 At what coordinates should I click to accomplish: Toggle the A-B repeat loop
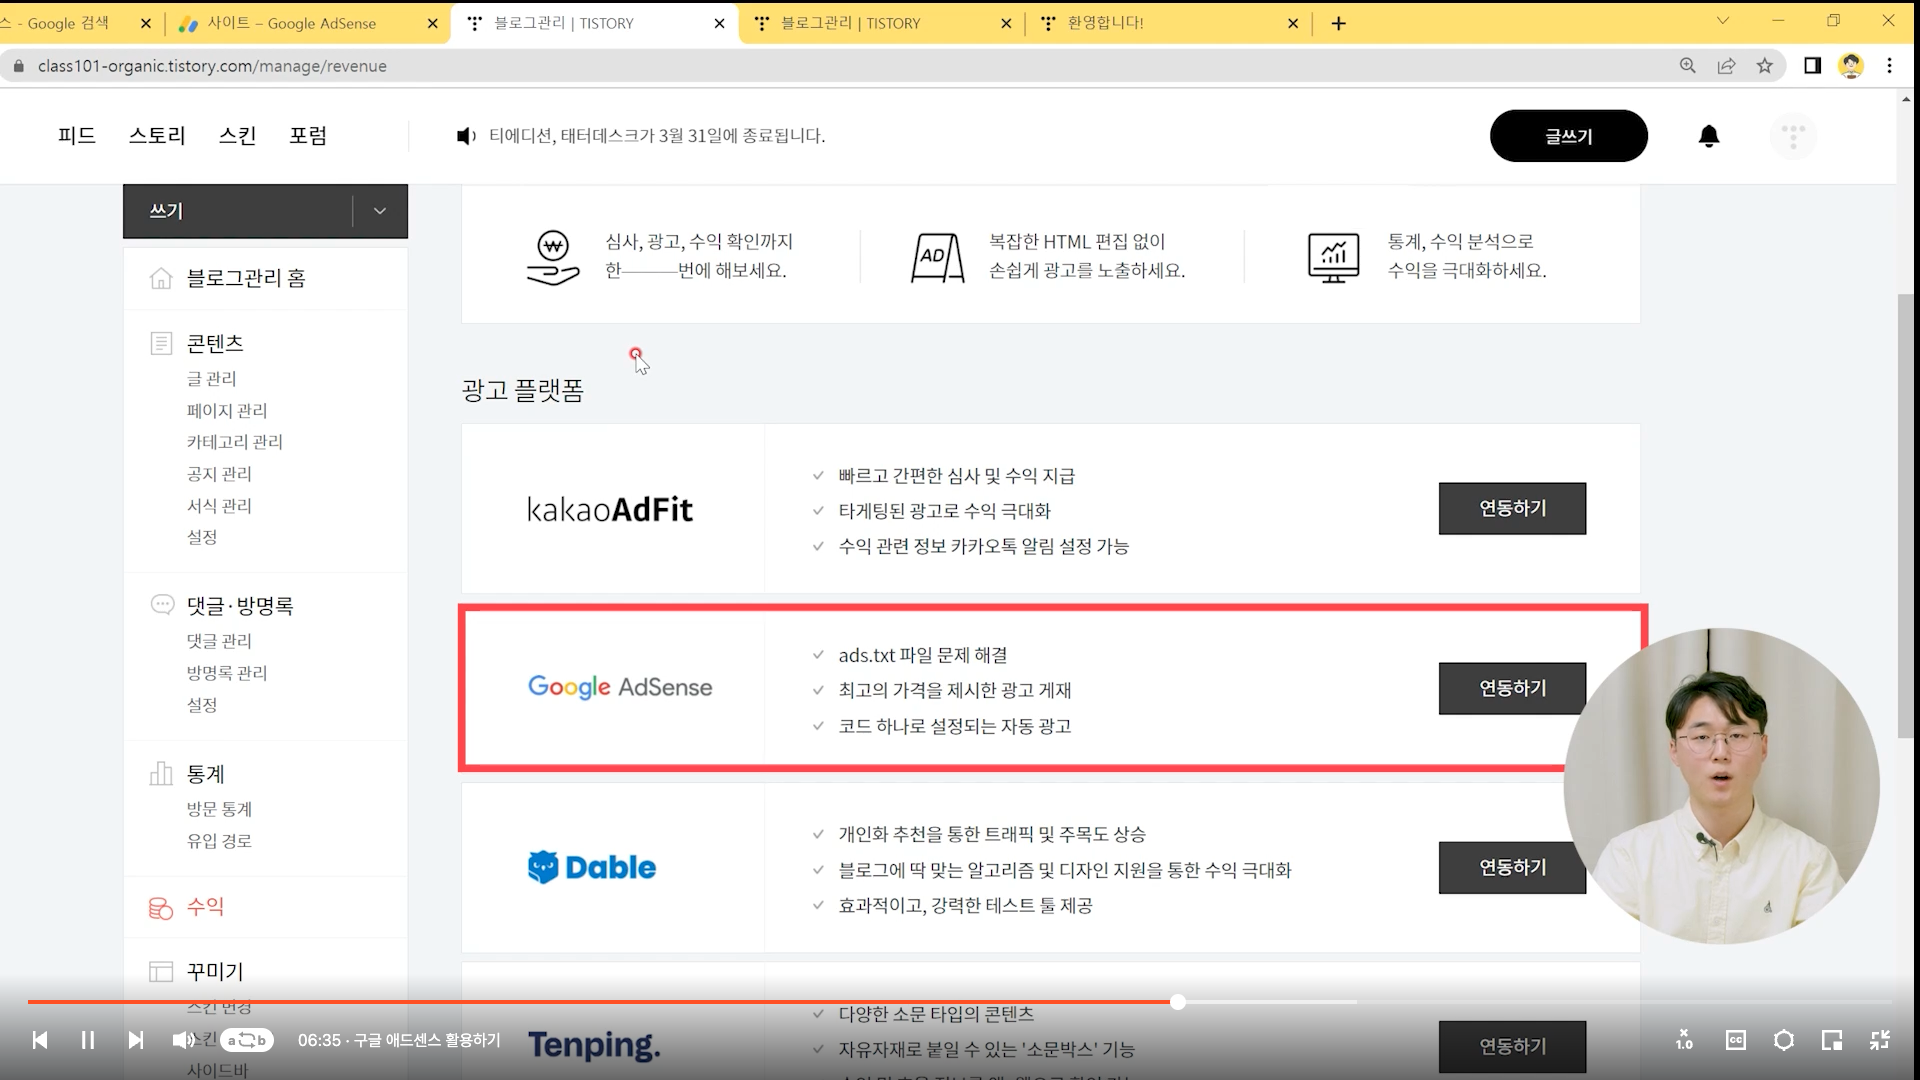pos(247,1040)
